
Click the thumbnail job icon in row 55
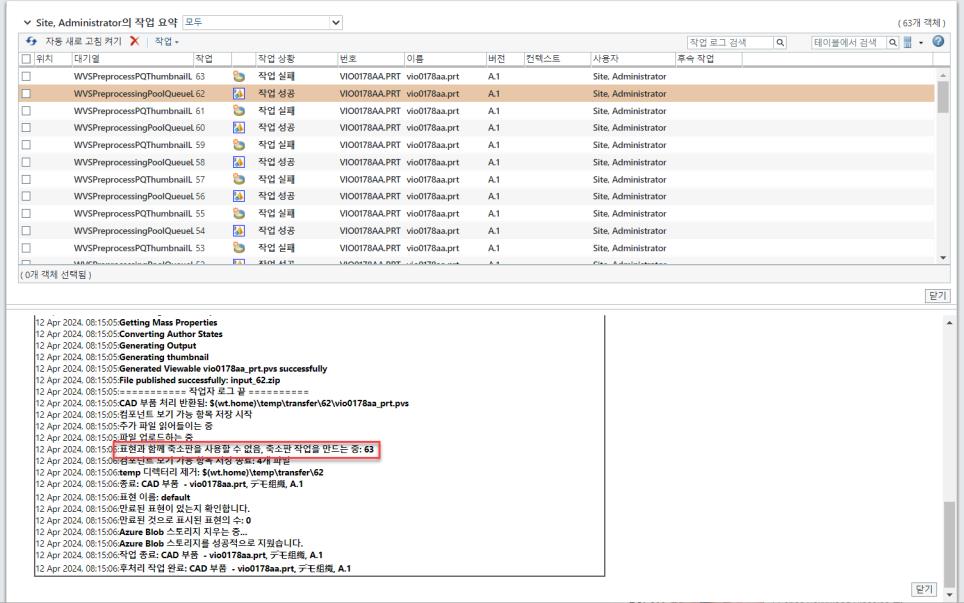point(239,213)
